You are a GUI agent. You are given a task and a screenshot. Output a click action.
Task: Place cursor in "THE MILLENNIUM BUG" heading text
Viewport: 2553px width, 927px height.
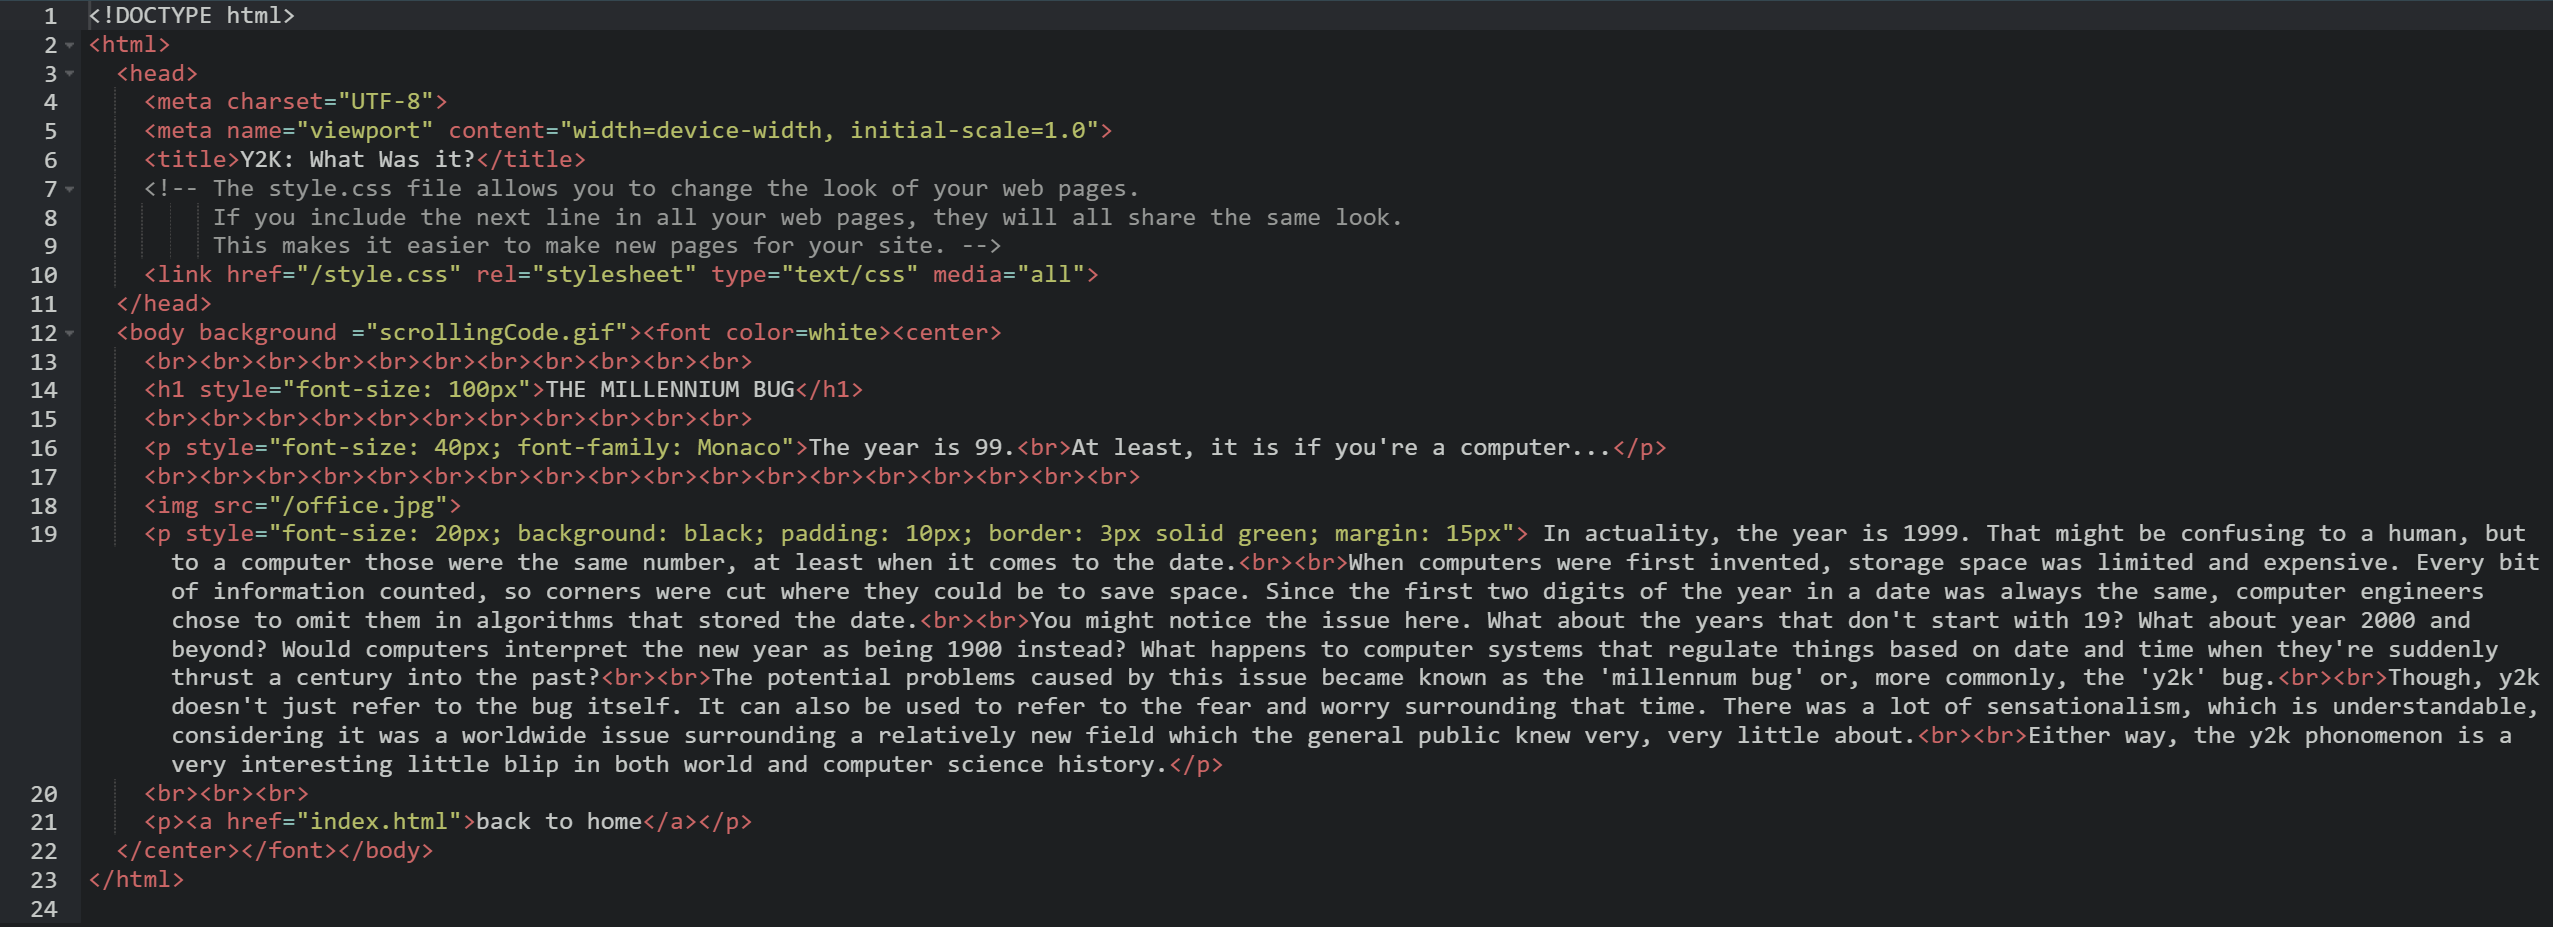(x=670, y=390)
